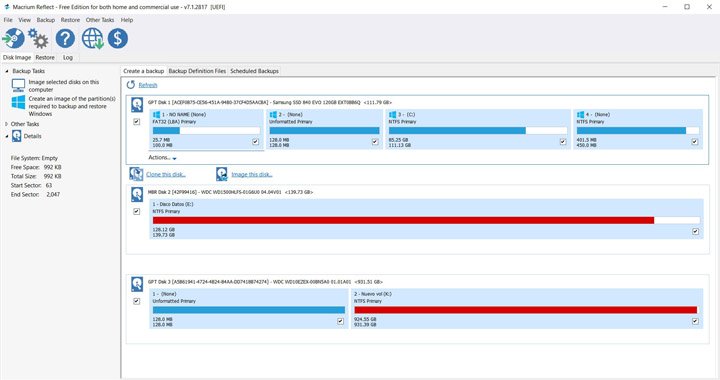Open the File menu
720x380 pixels.
[8, 20]
